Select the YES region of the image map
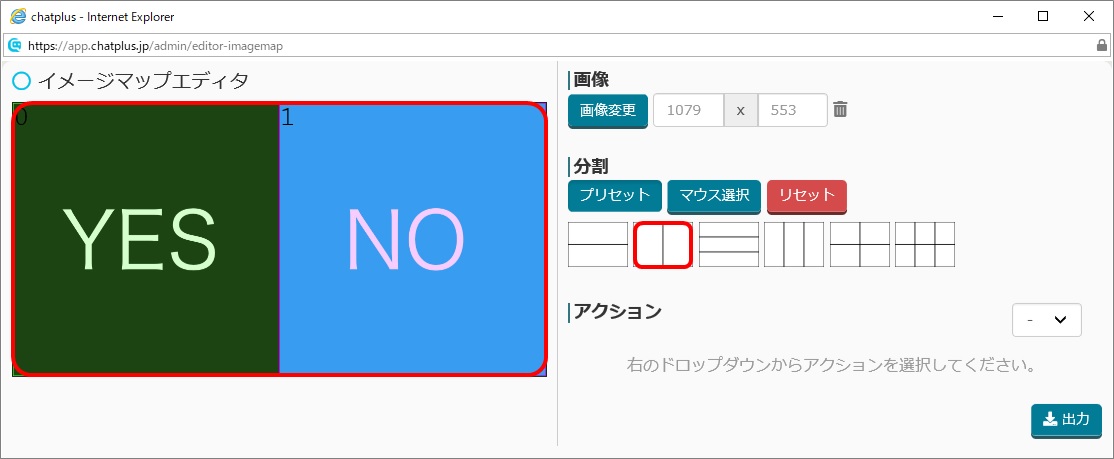Viewport: 1114px width, 459px height. 146,239
